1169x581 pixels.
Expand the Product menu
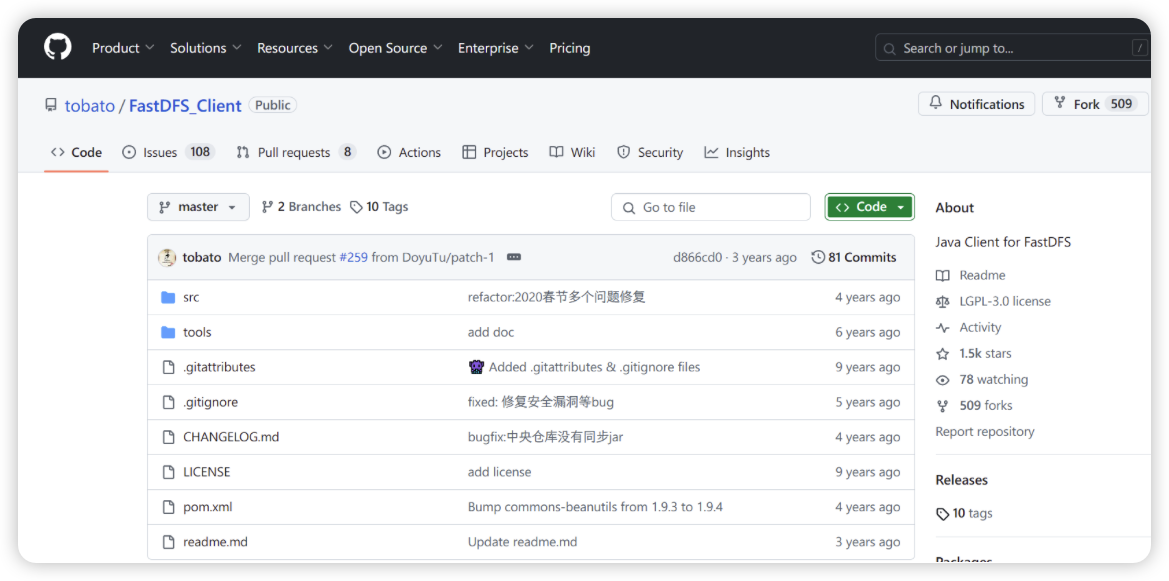pos(123,48)
